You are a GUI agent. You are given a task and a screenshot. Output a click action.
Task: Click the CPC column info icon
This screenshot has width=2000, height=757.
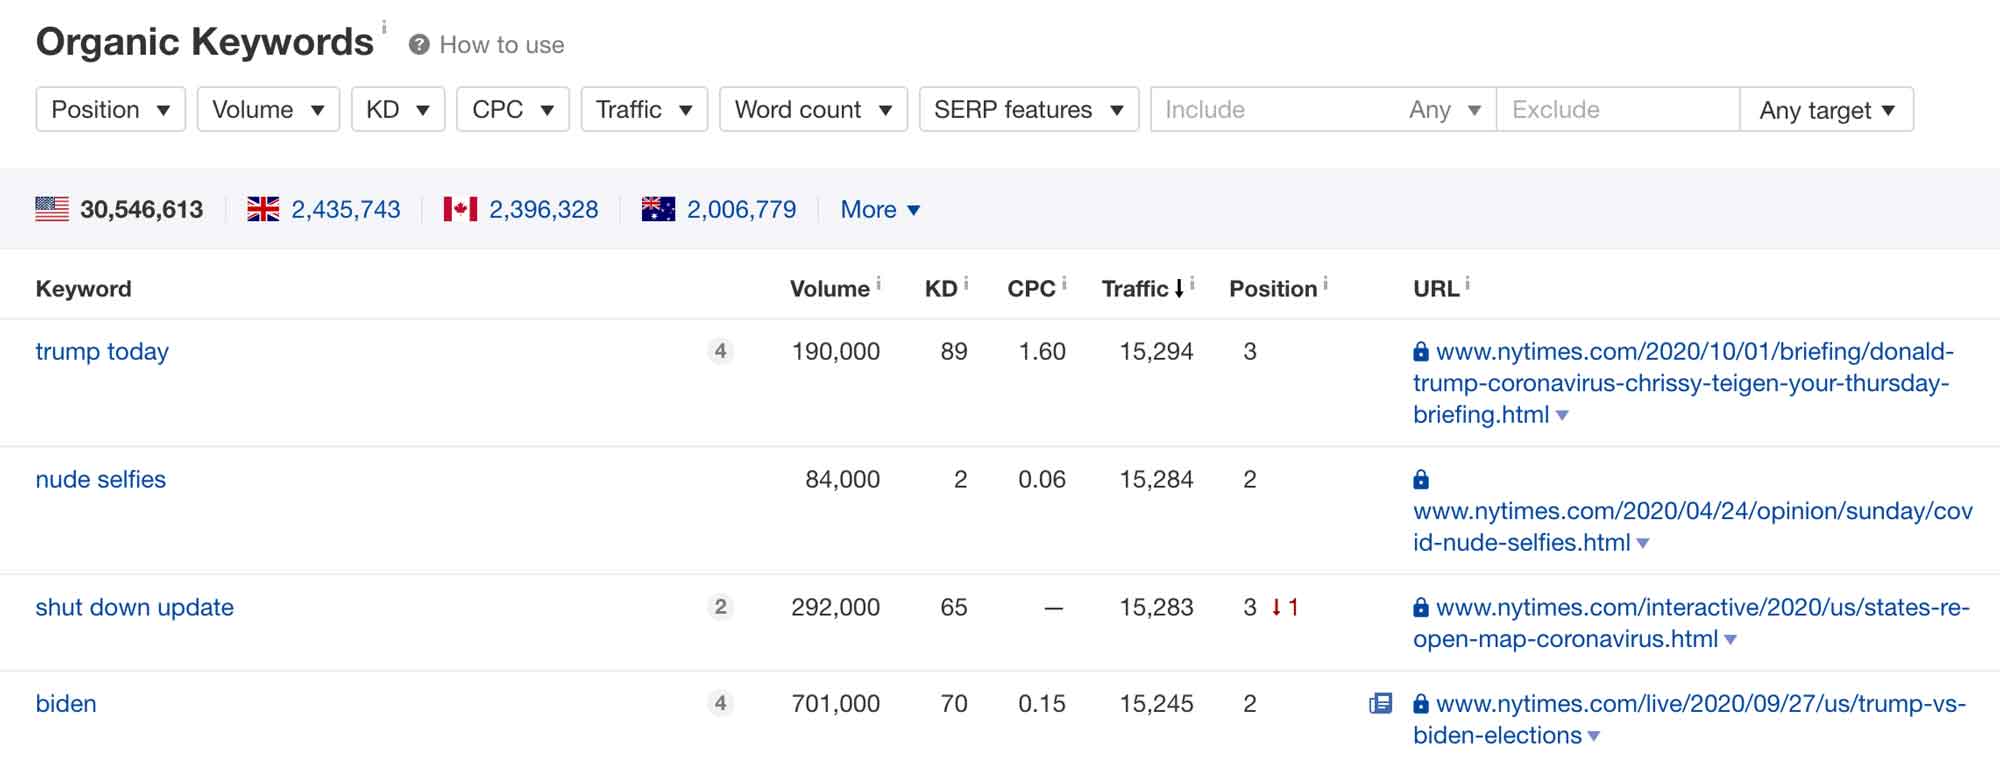point(1064,284)
